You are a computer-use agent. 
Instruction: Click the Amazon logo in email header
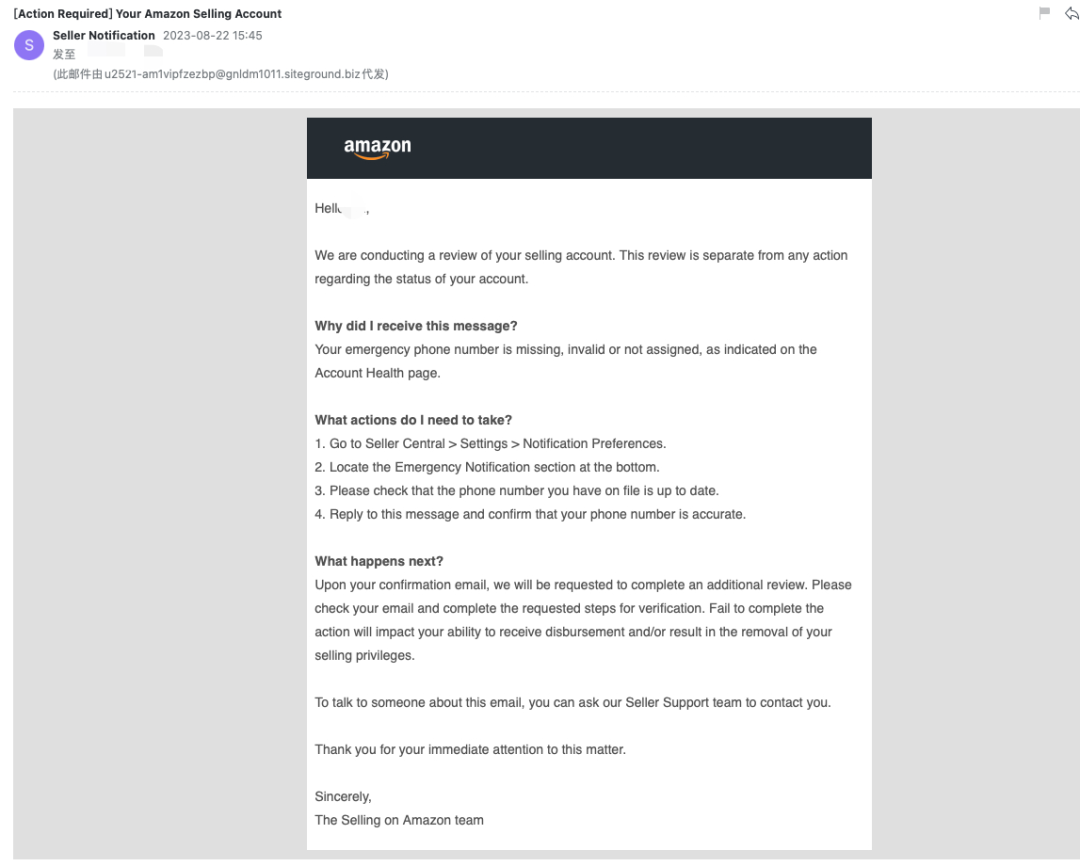click(377, 147)
